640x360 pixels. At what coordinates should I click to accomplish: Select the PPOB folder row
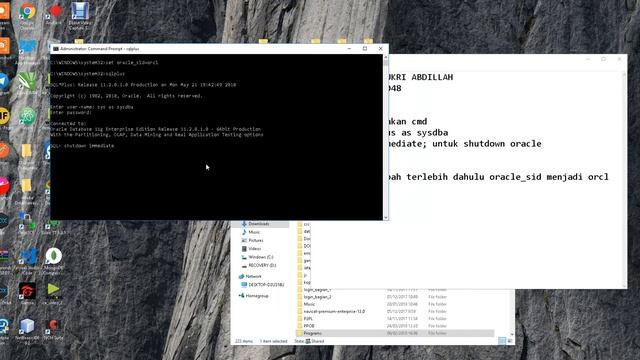coord(395,326)
